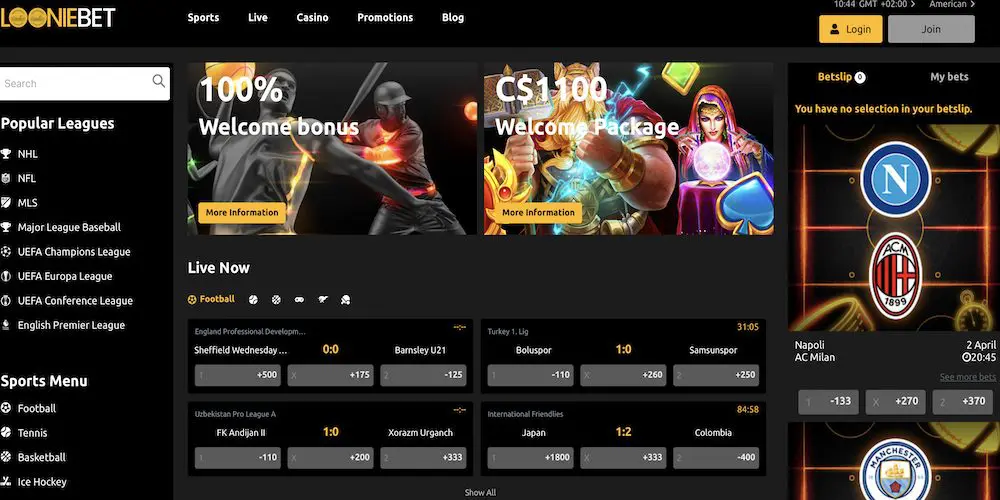
Task: Pick Boluspor win odds -110
Action: coord(530,375)
